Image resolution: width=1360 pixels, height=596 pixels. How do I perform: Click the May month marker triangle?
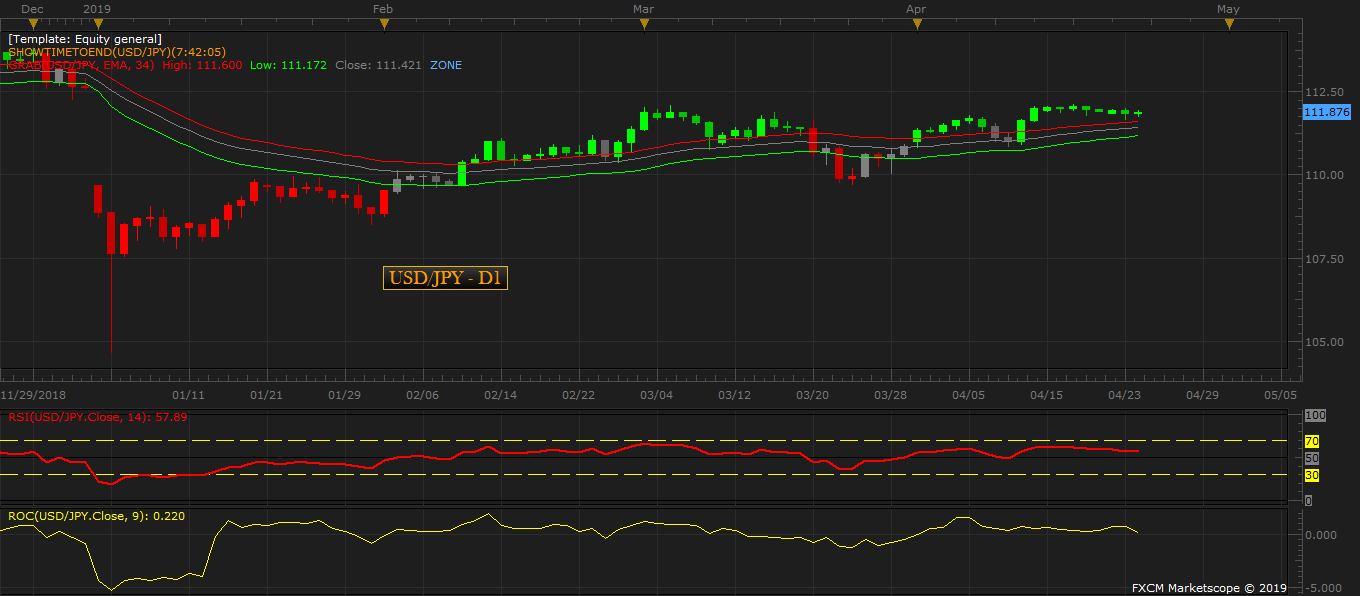(1229, 23)
